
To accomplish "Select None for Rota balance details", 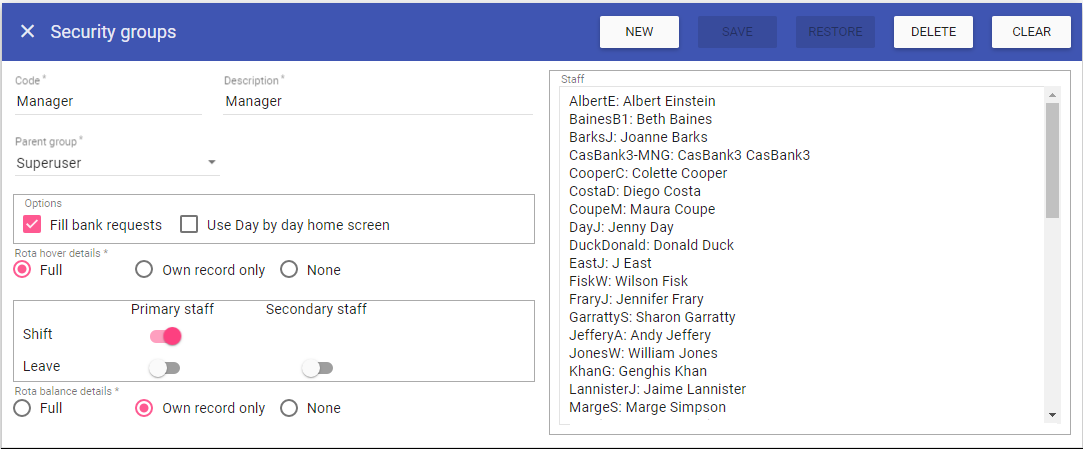I will point(289,408).
